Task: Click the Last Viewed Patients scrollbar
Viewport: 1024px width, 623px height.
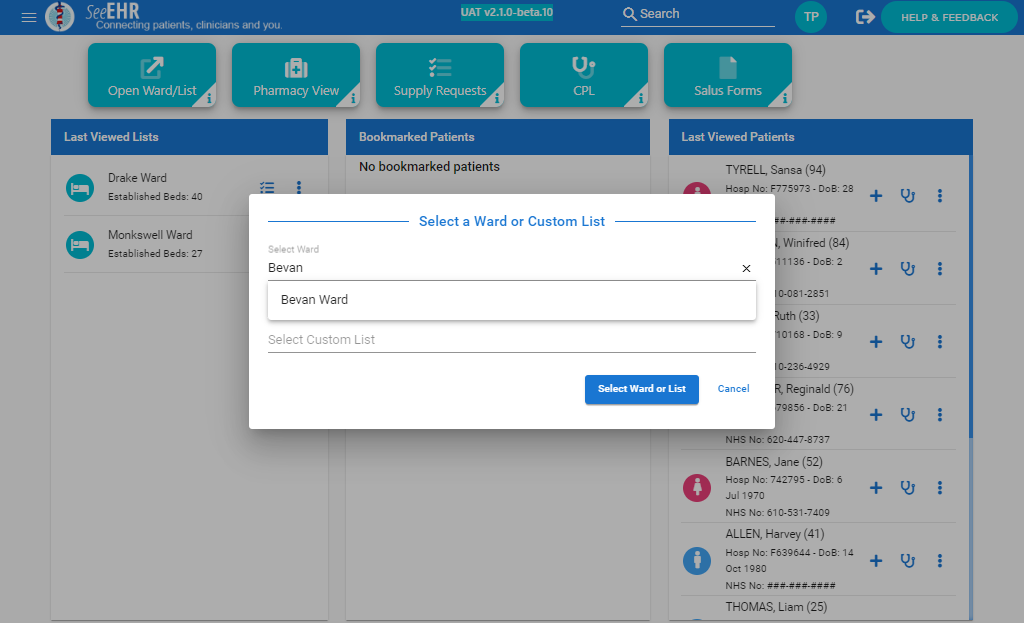Action: (x=971, y=297)
